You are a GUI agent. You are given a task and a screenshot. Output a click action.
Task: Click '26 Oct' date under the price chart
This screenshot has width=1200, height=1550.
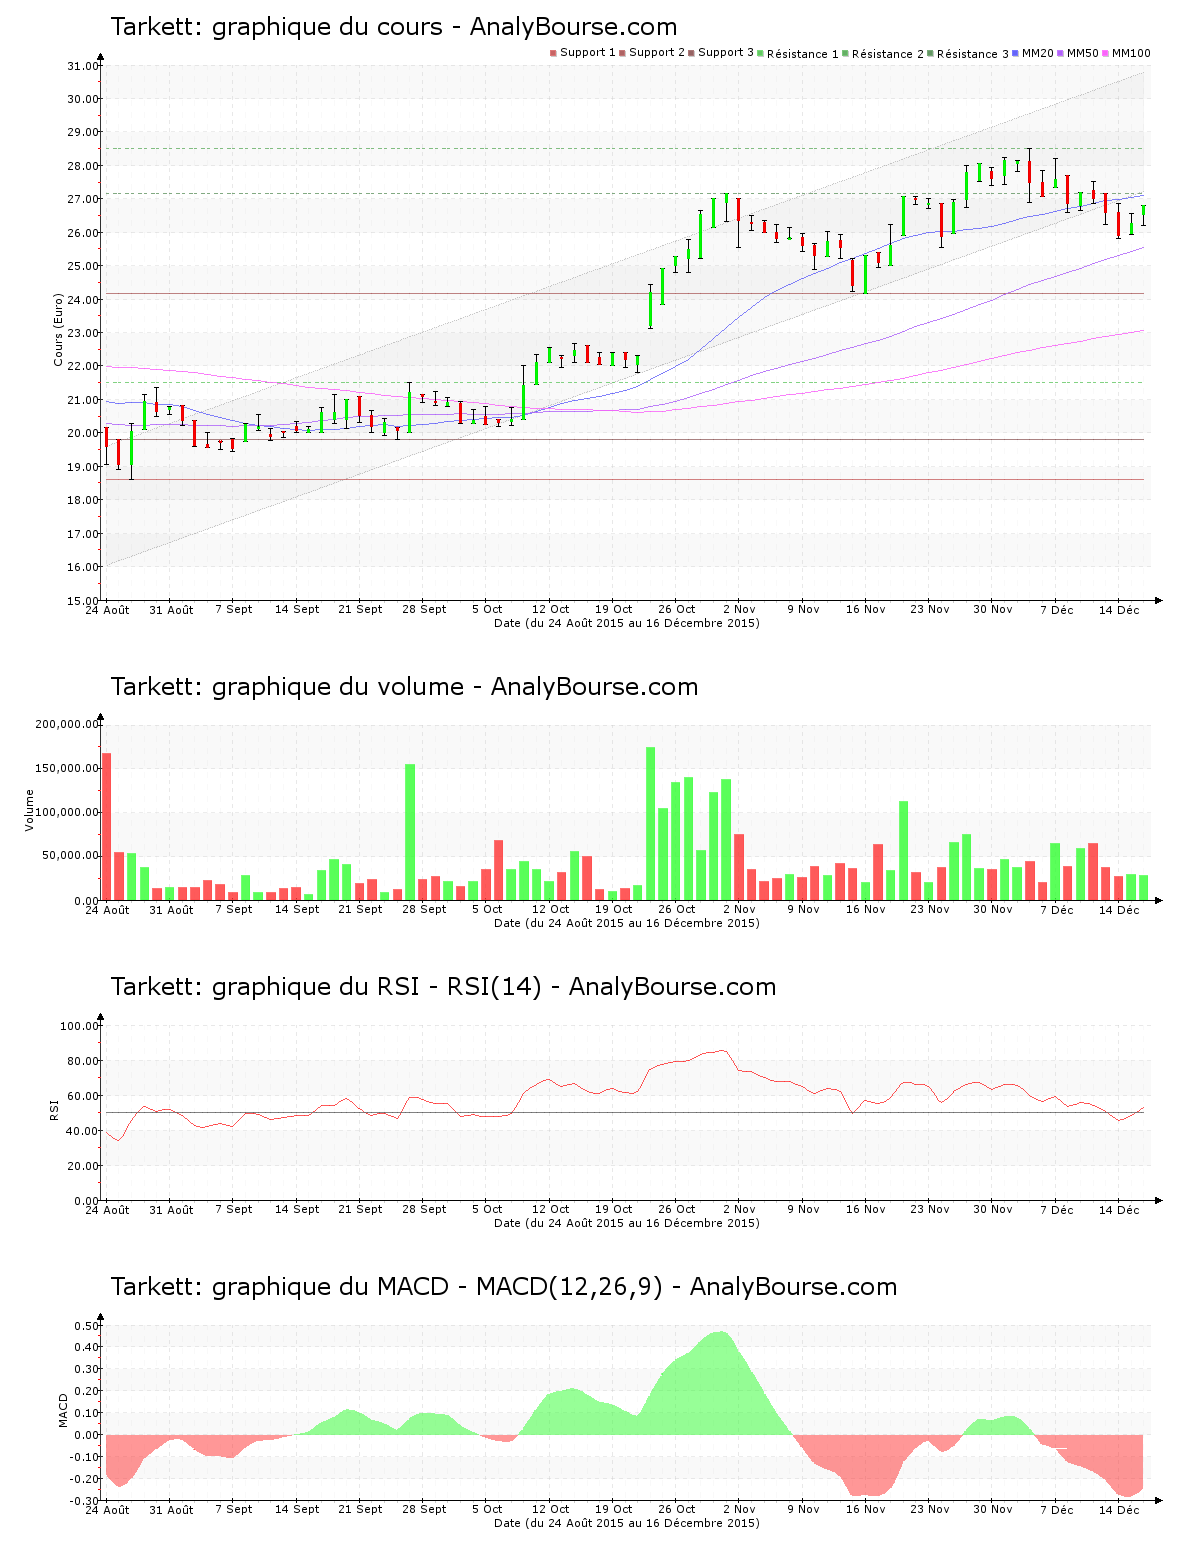677,609
